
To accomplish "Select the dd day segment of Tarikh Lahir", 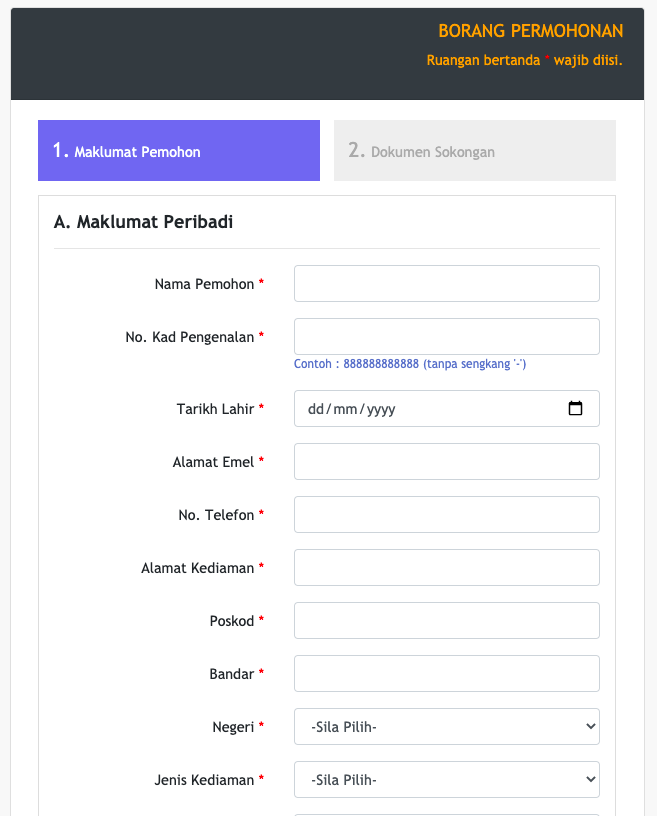I will tap(317, 409).
